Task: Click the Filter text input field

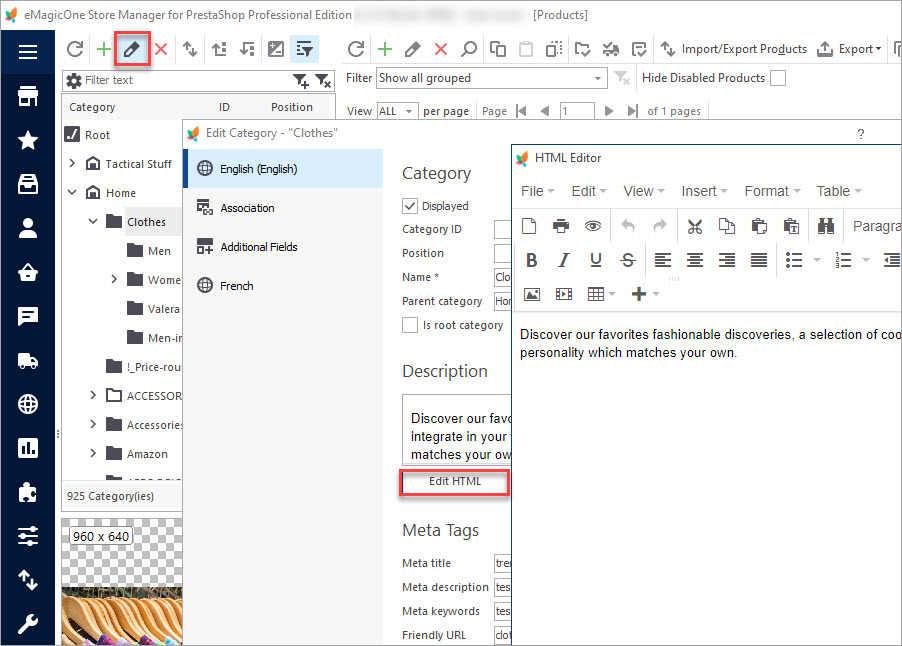Action: pos(187,80)
